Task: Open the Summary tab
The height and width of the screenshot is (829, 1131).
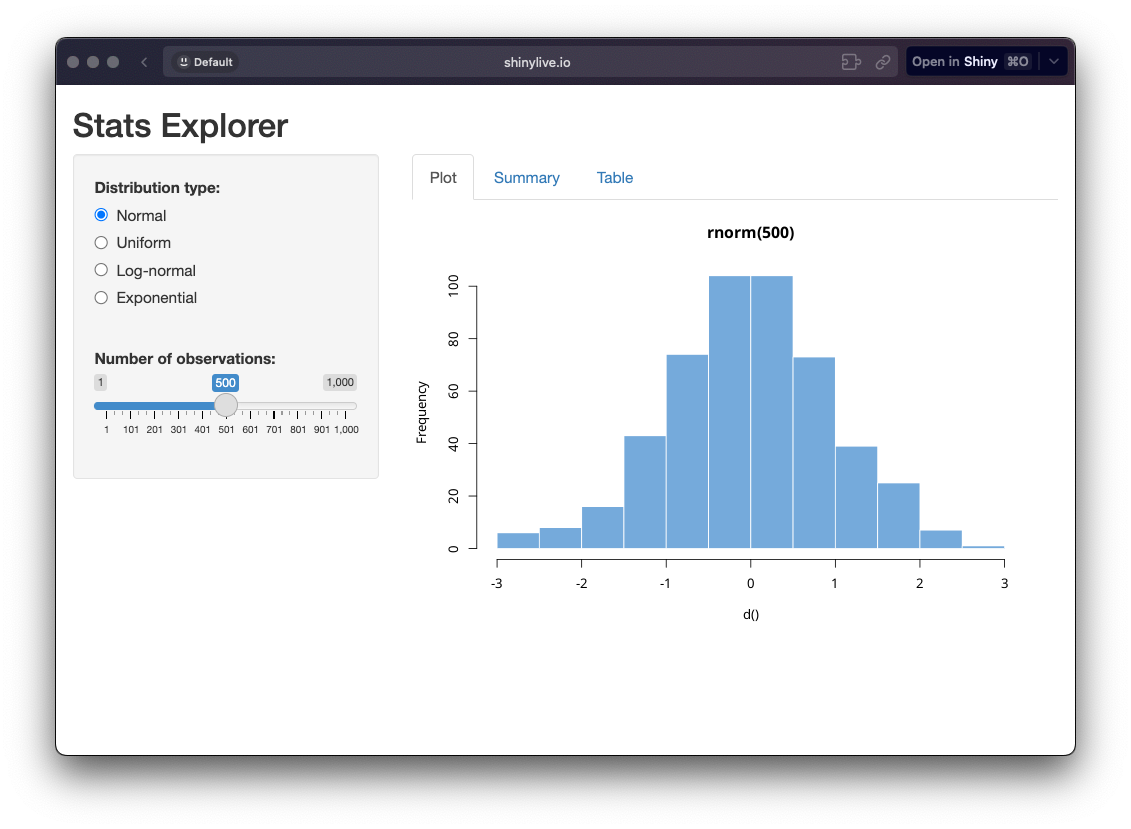Action: [526, 178]
